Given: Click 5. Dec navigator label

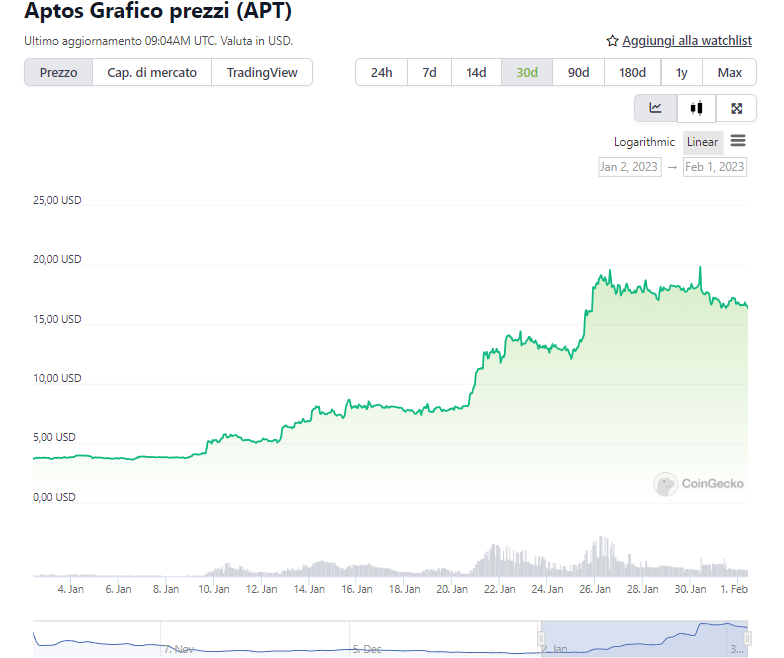Looking at the screenshot, I should (367, 649).
